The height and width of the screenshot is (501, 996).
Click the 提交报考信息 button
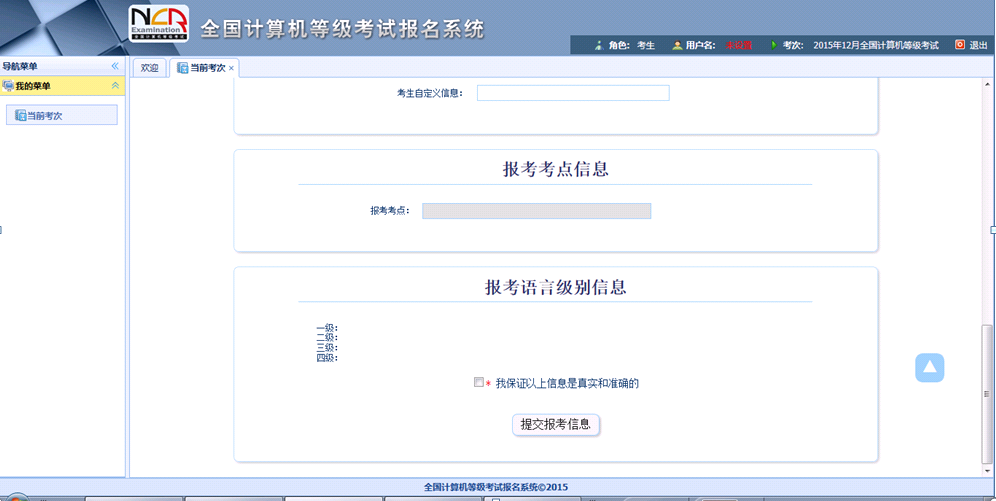[556, 424]
